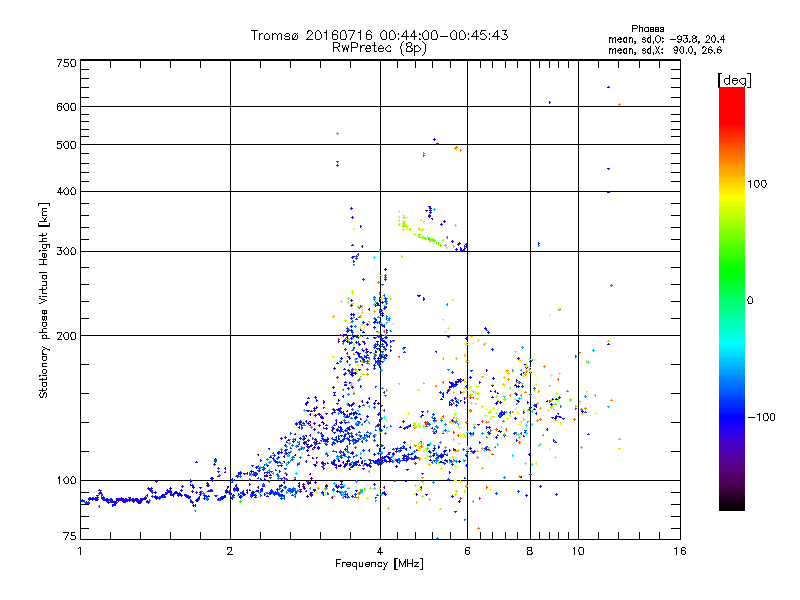Click colorbar tick label '-100'

761,417
